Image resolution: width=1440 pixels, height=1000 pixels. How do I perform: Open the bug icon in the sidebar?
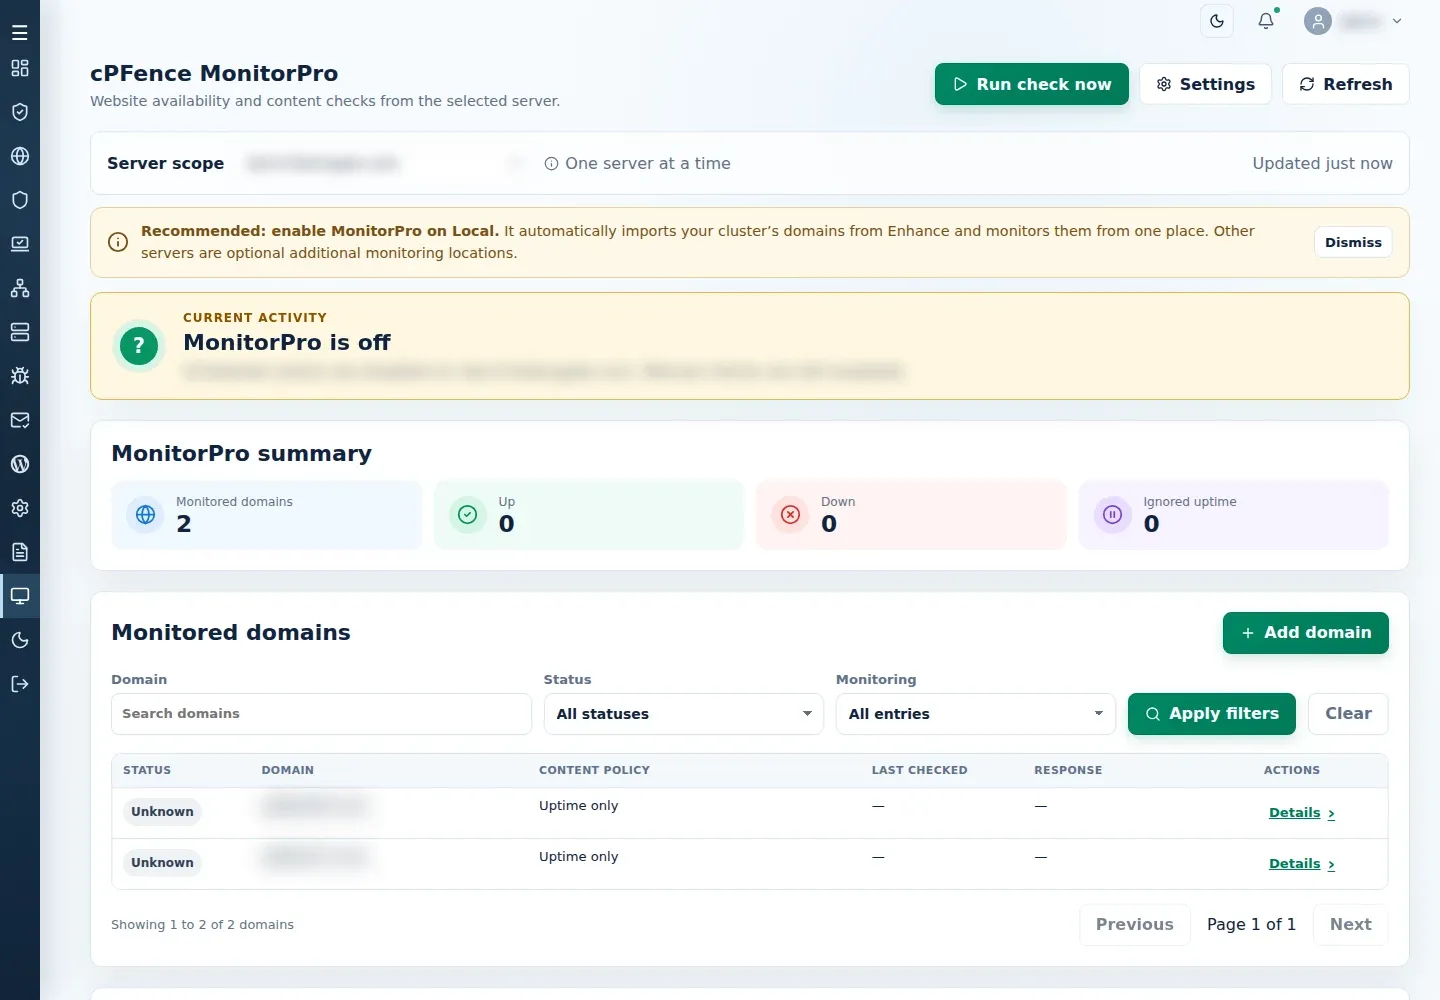20,376
